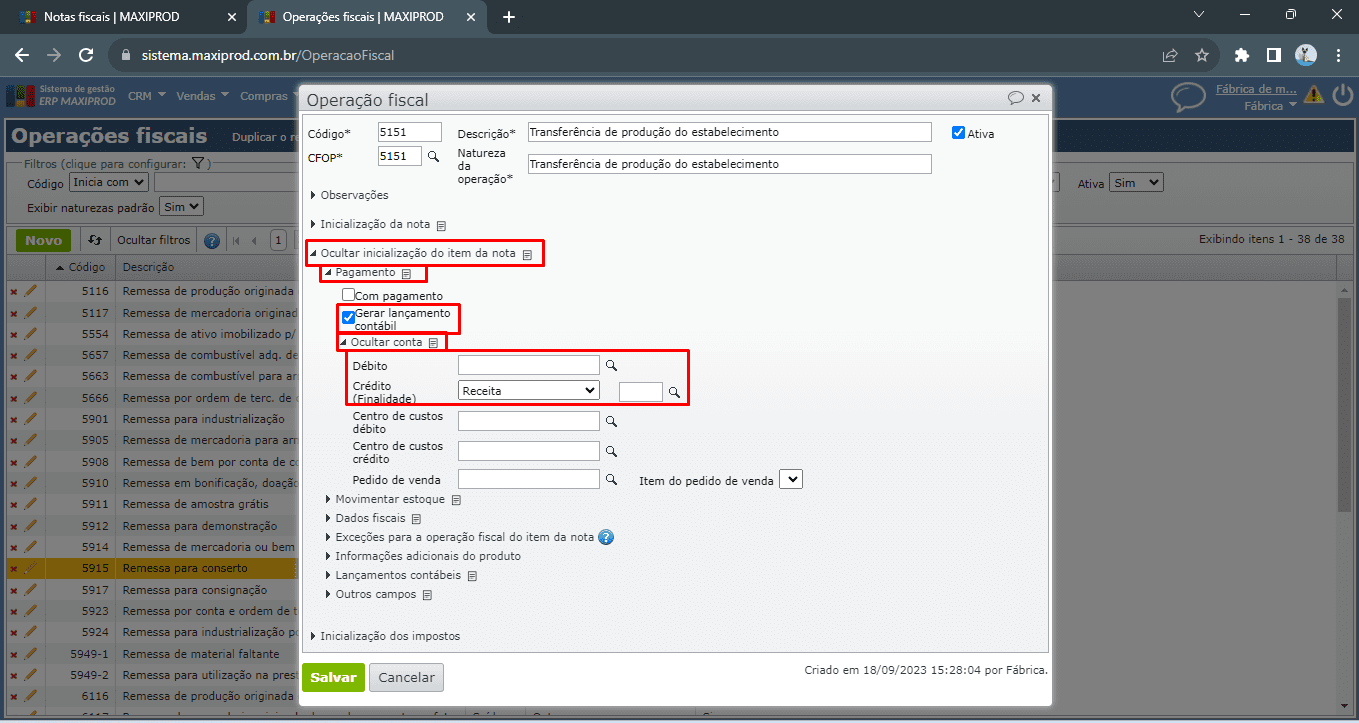Collapse Ocultar inicialização do item da nota
This screenshot has height=723, width=1359.
tap(413, 254)
